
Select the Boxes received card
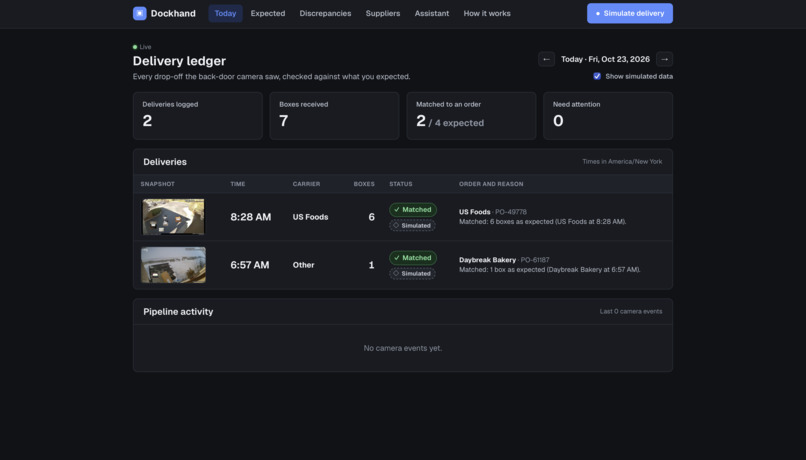pyautogui.click(x=334, y=116)
